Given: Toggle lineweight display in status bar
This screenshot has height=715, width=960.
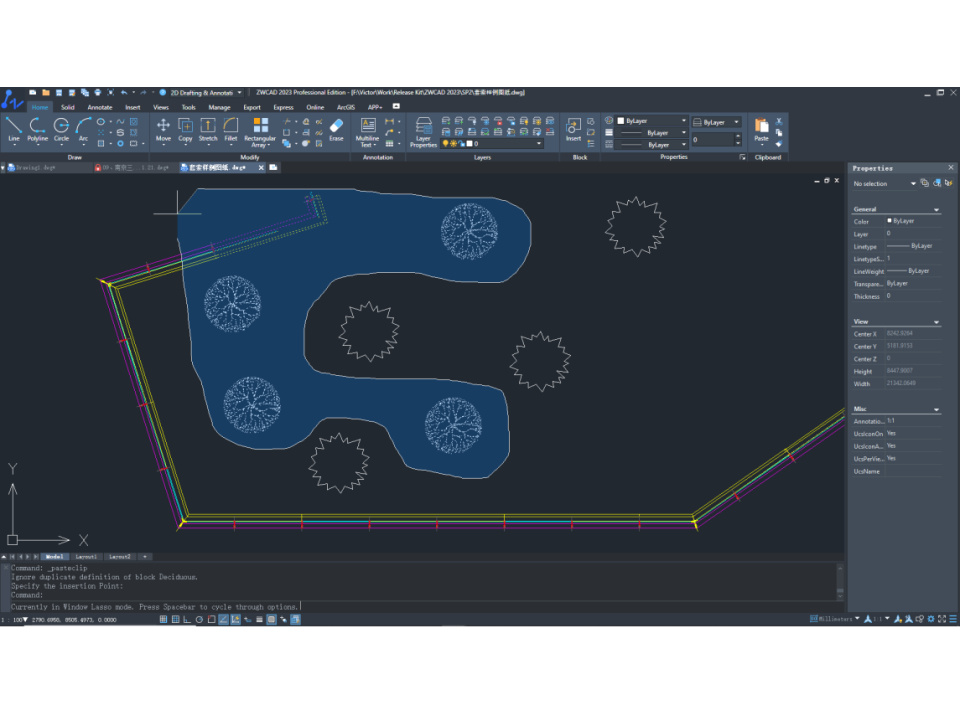Looking at the screenshot, I should pos(260,620).
